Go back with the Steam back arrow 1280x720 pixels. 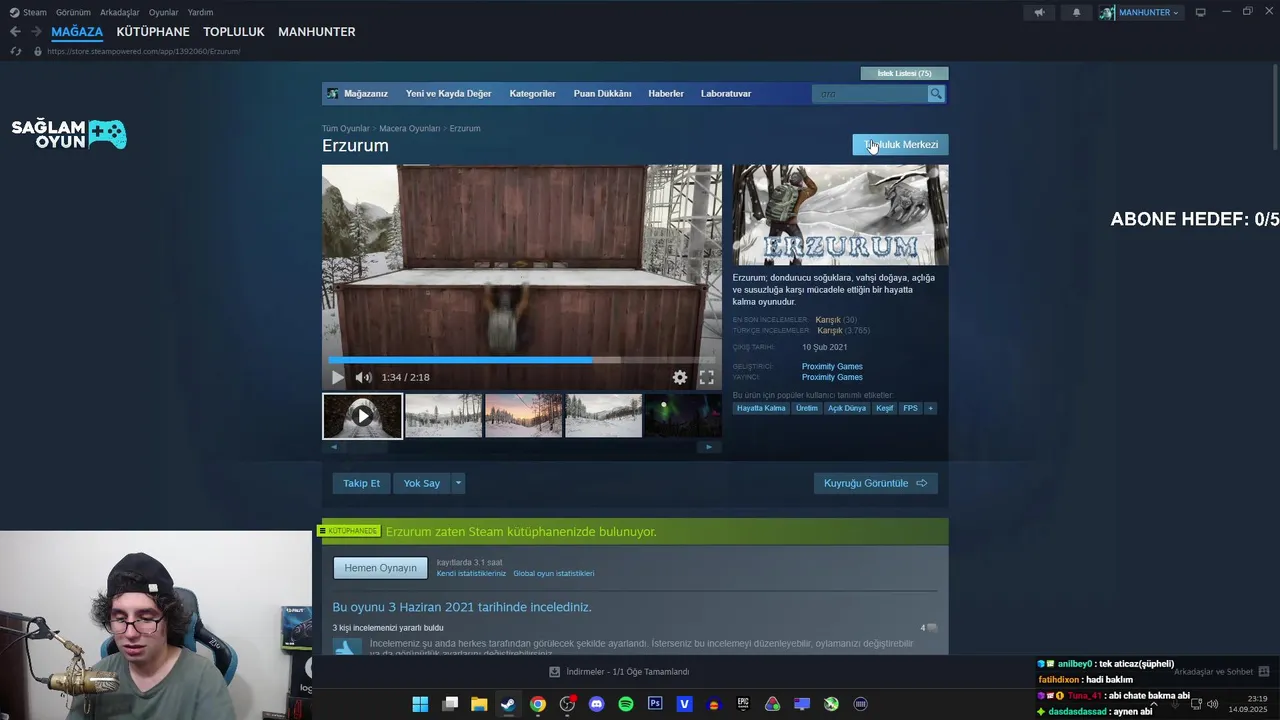coord(15,32)
